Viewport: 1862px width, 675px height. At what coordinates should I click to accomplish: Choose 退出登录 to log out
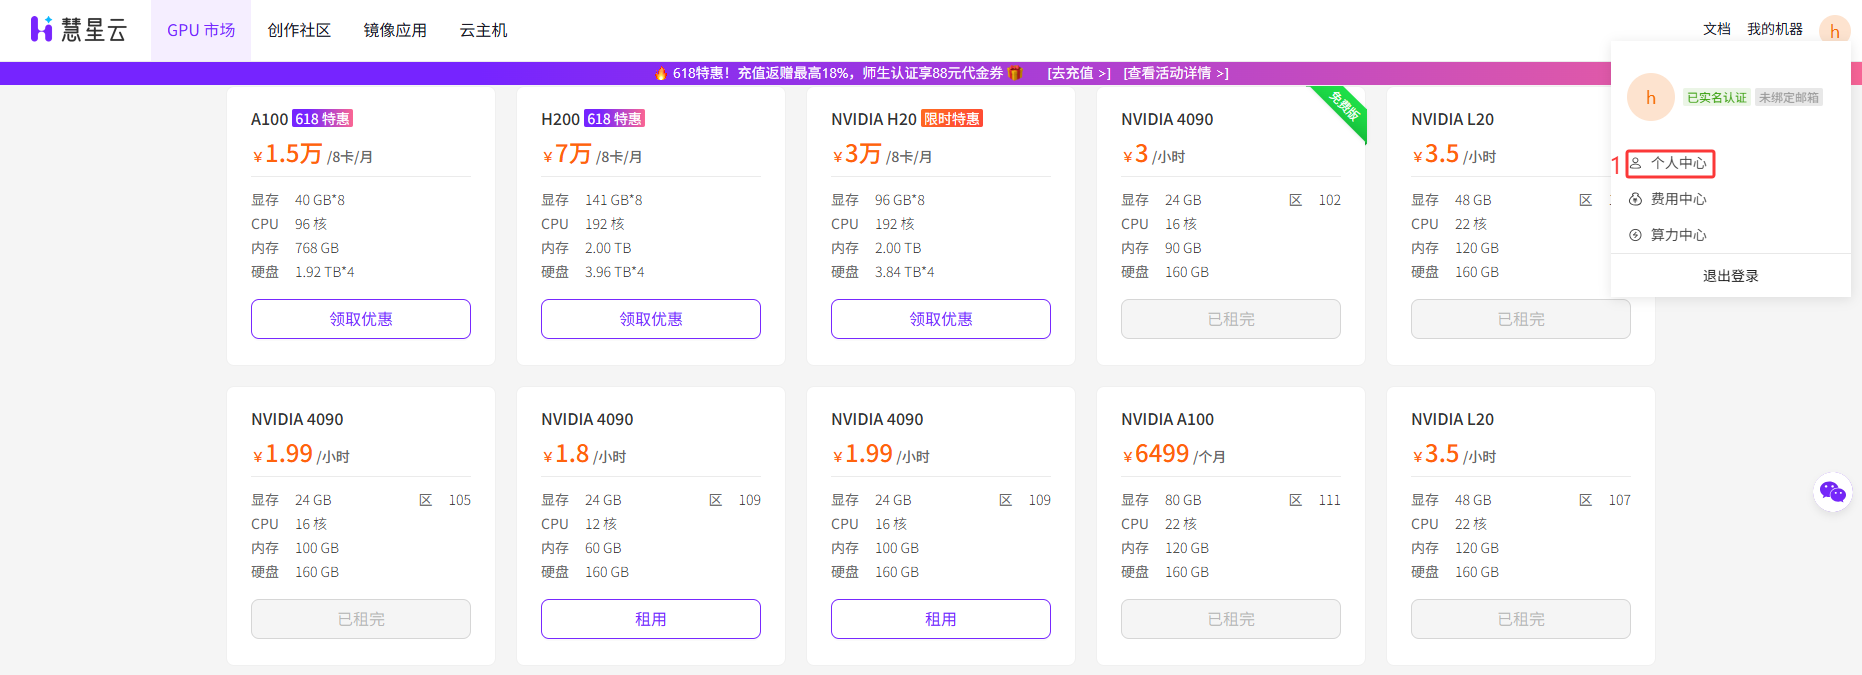[x=1730, y=276]
